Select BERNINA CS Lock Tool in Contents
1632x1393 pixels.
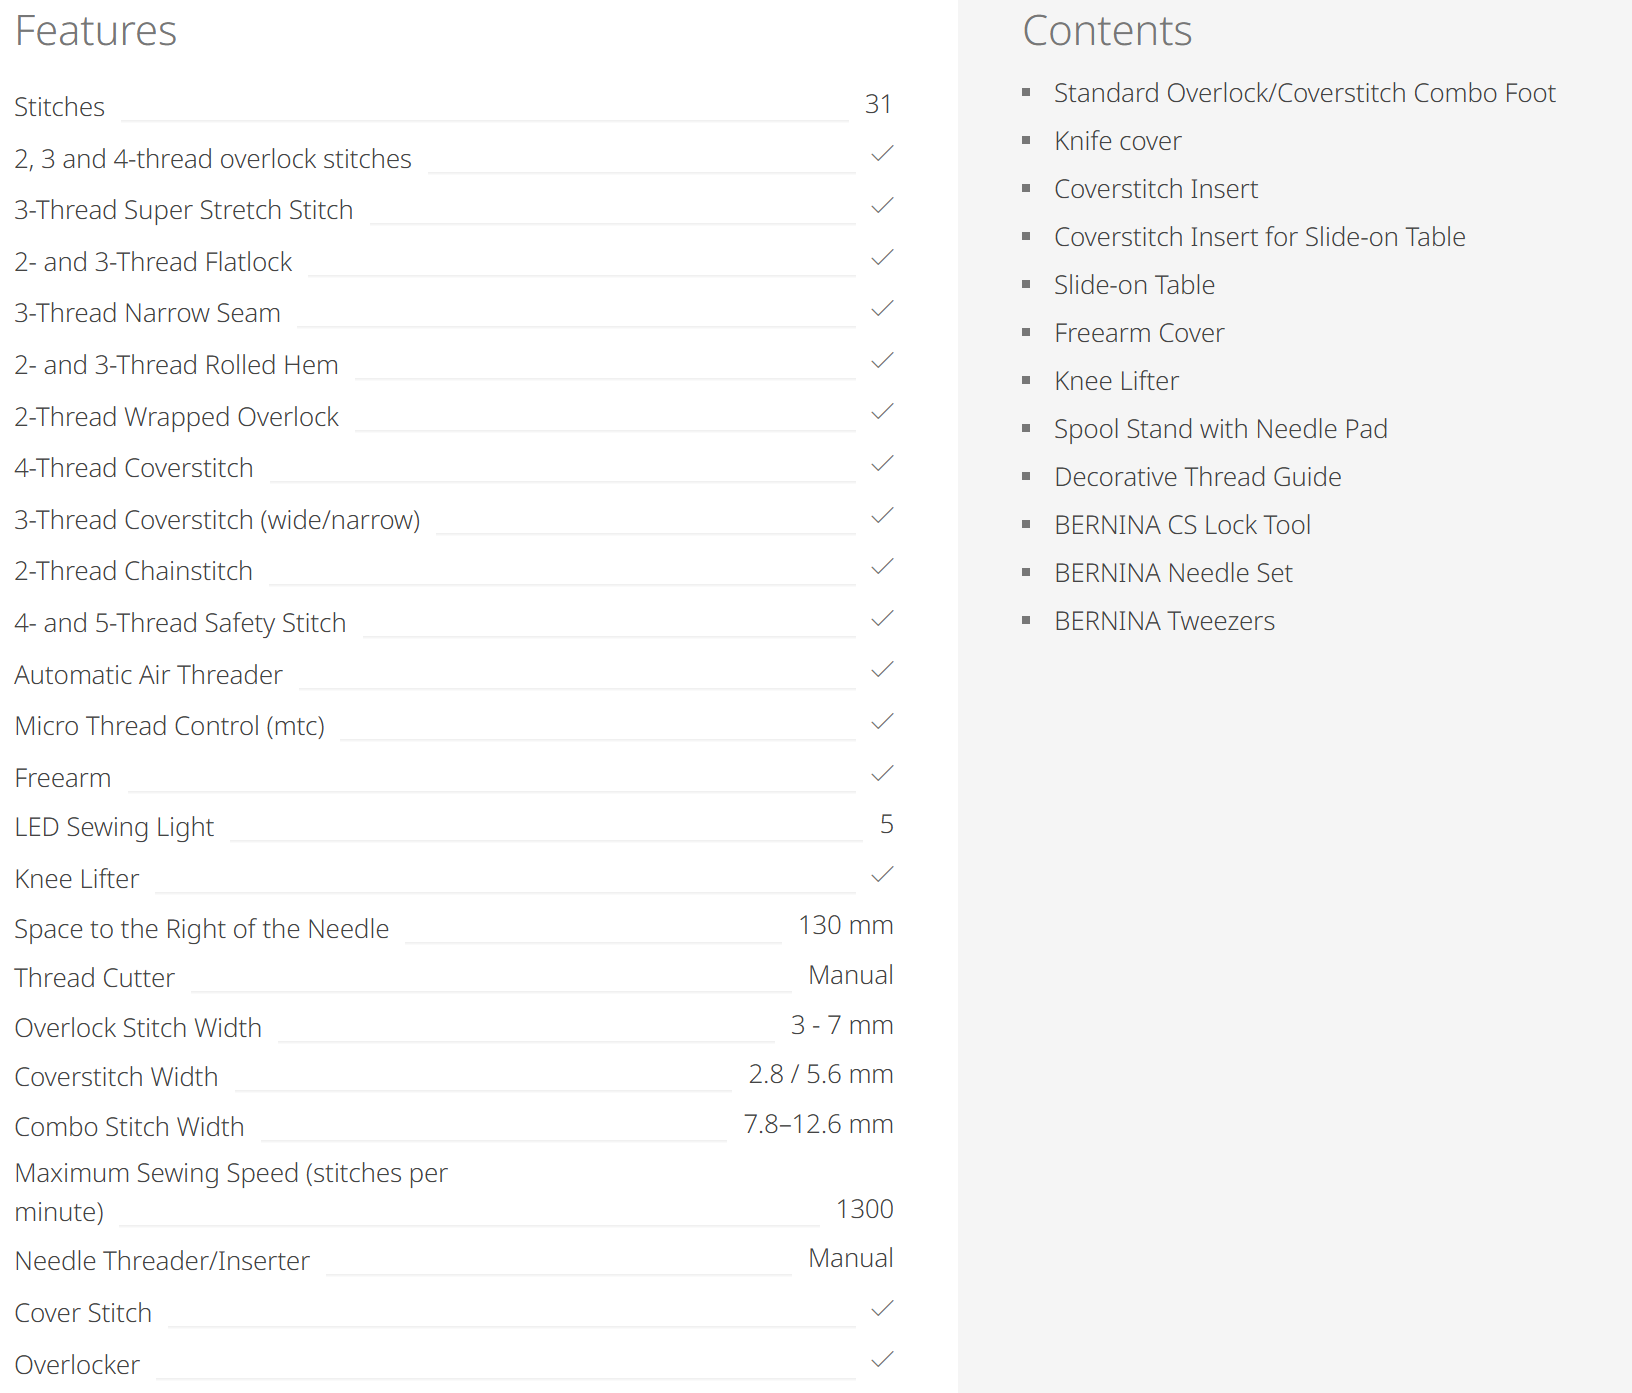pos(1182,525)
